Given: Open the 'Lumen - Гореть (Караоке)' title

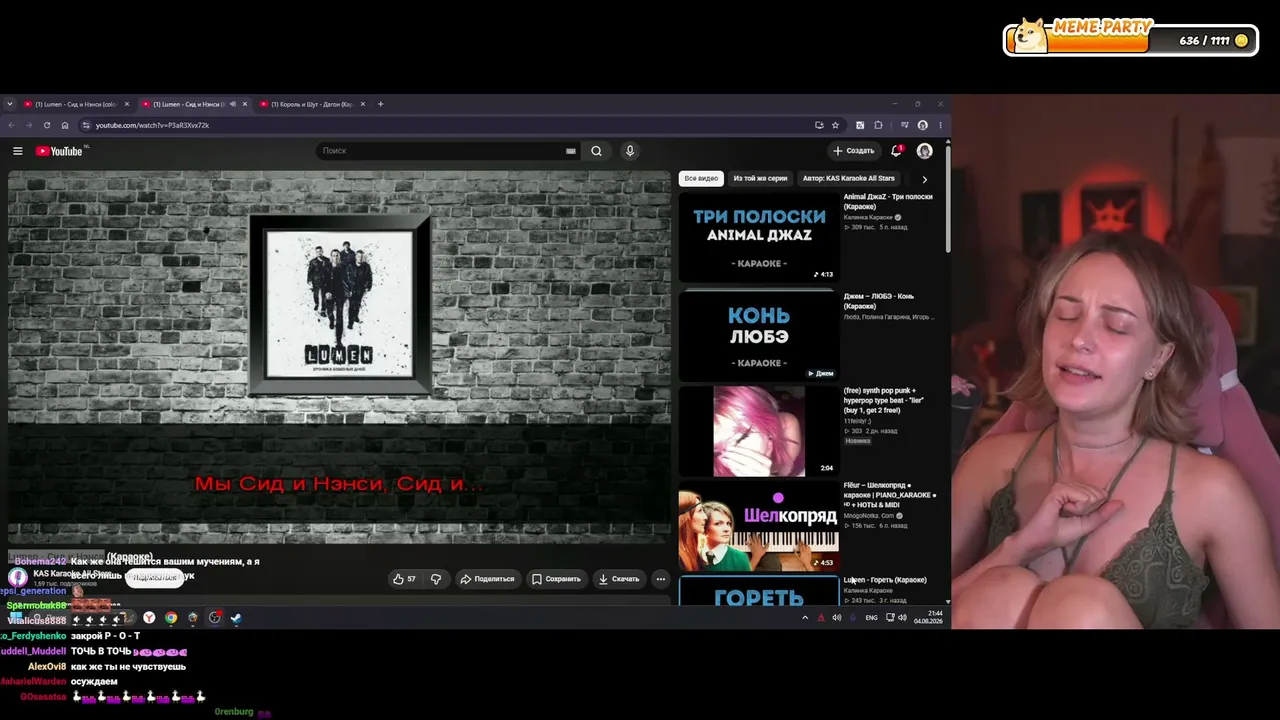Looking at the screenshot, I should pos(885,580).
